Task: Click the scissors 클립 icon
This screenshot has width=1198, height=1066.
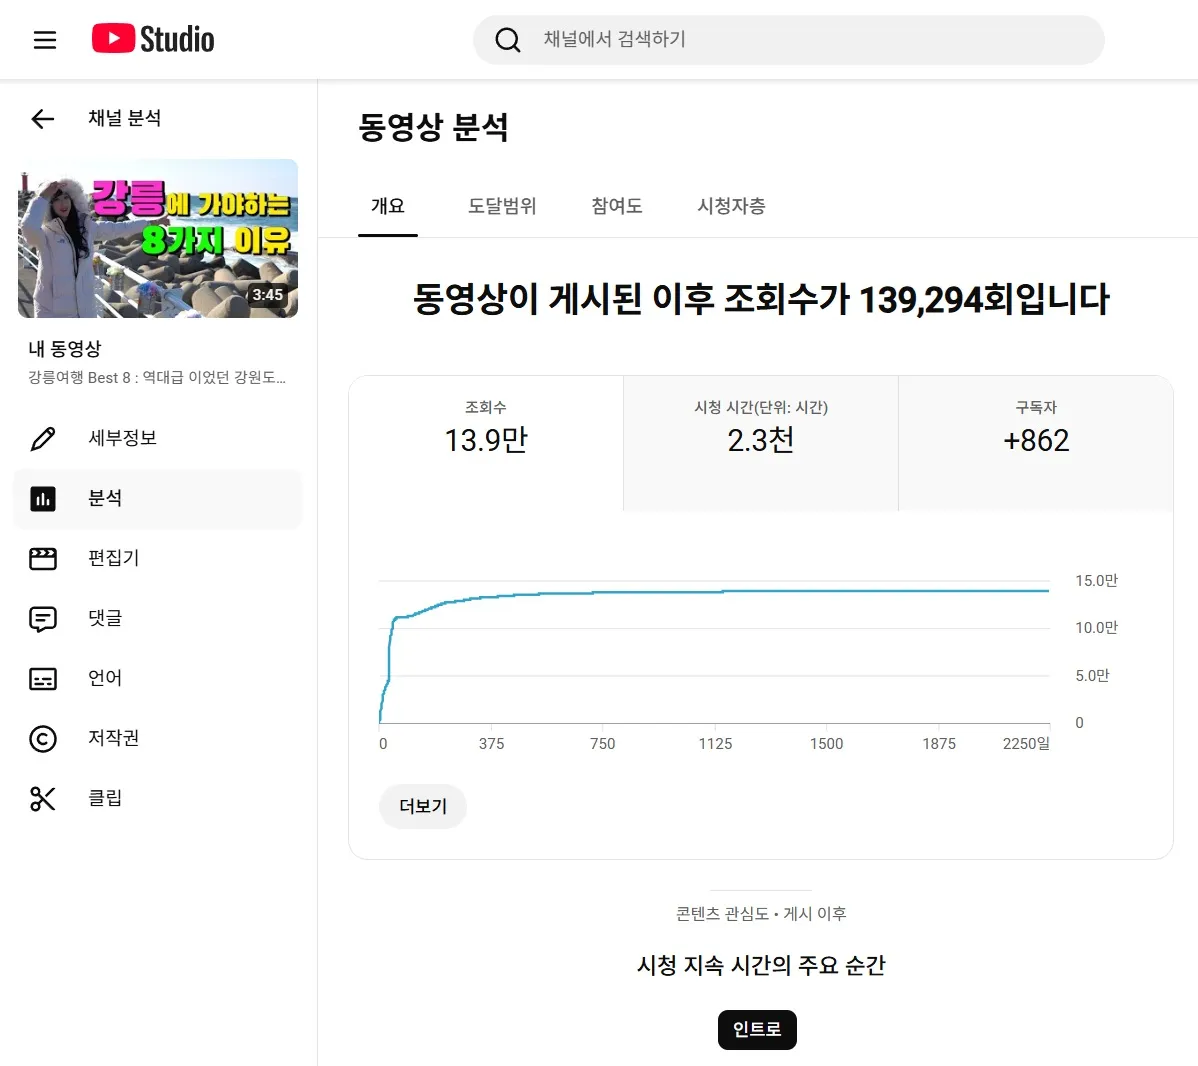Action: click(x=43, y=799)
